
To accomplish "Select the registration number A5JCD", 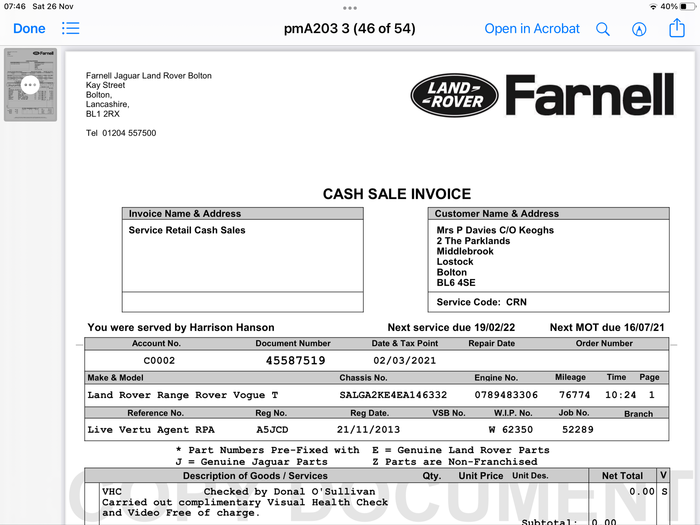I will [272, 429].
